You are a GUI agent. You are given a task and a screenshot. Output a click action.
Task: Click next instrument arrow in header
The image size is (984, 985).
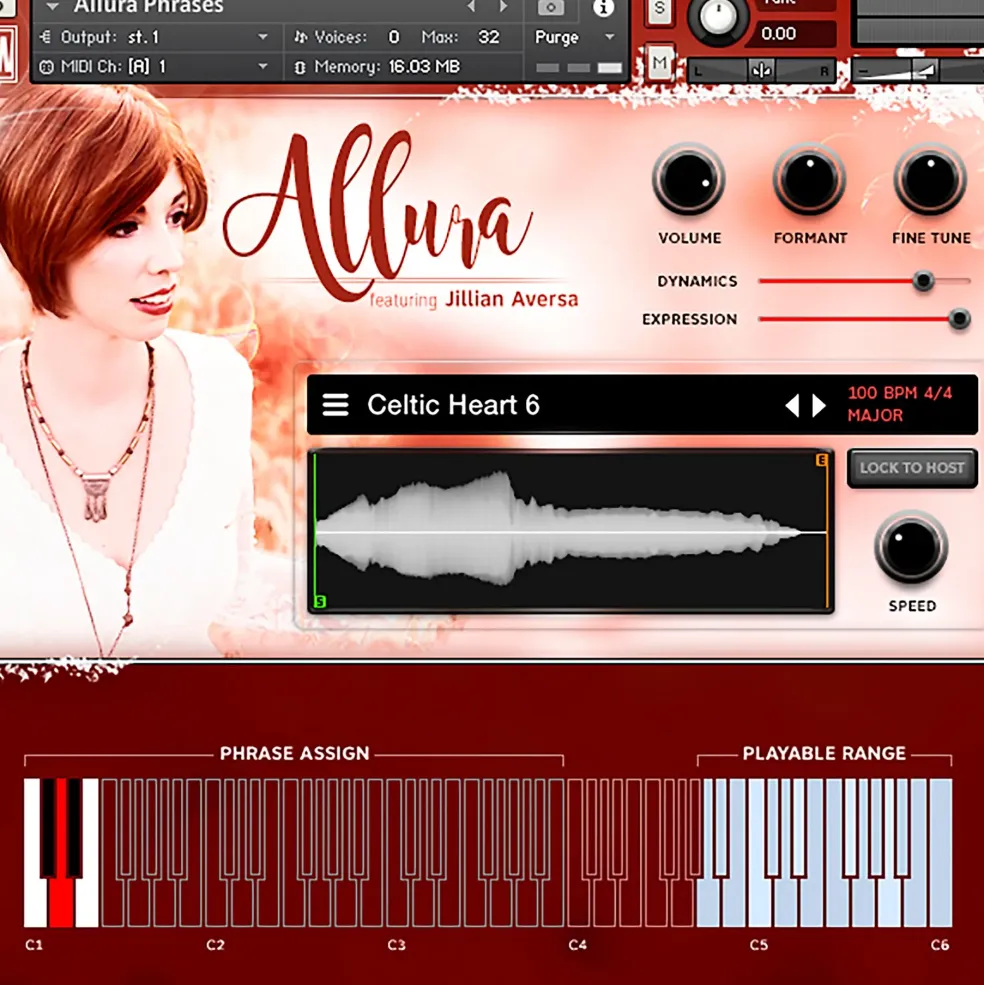click(503, 6)
